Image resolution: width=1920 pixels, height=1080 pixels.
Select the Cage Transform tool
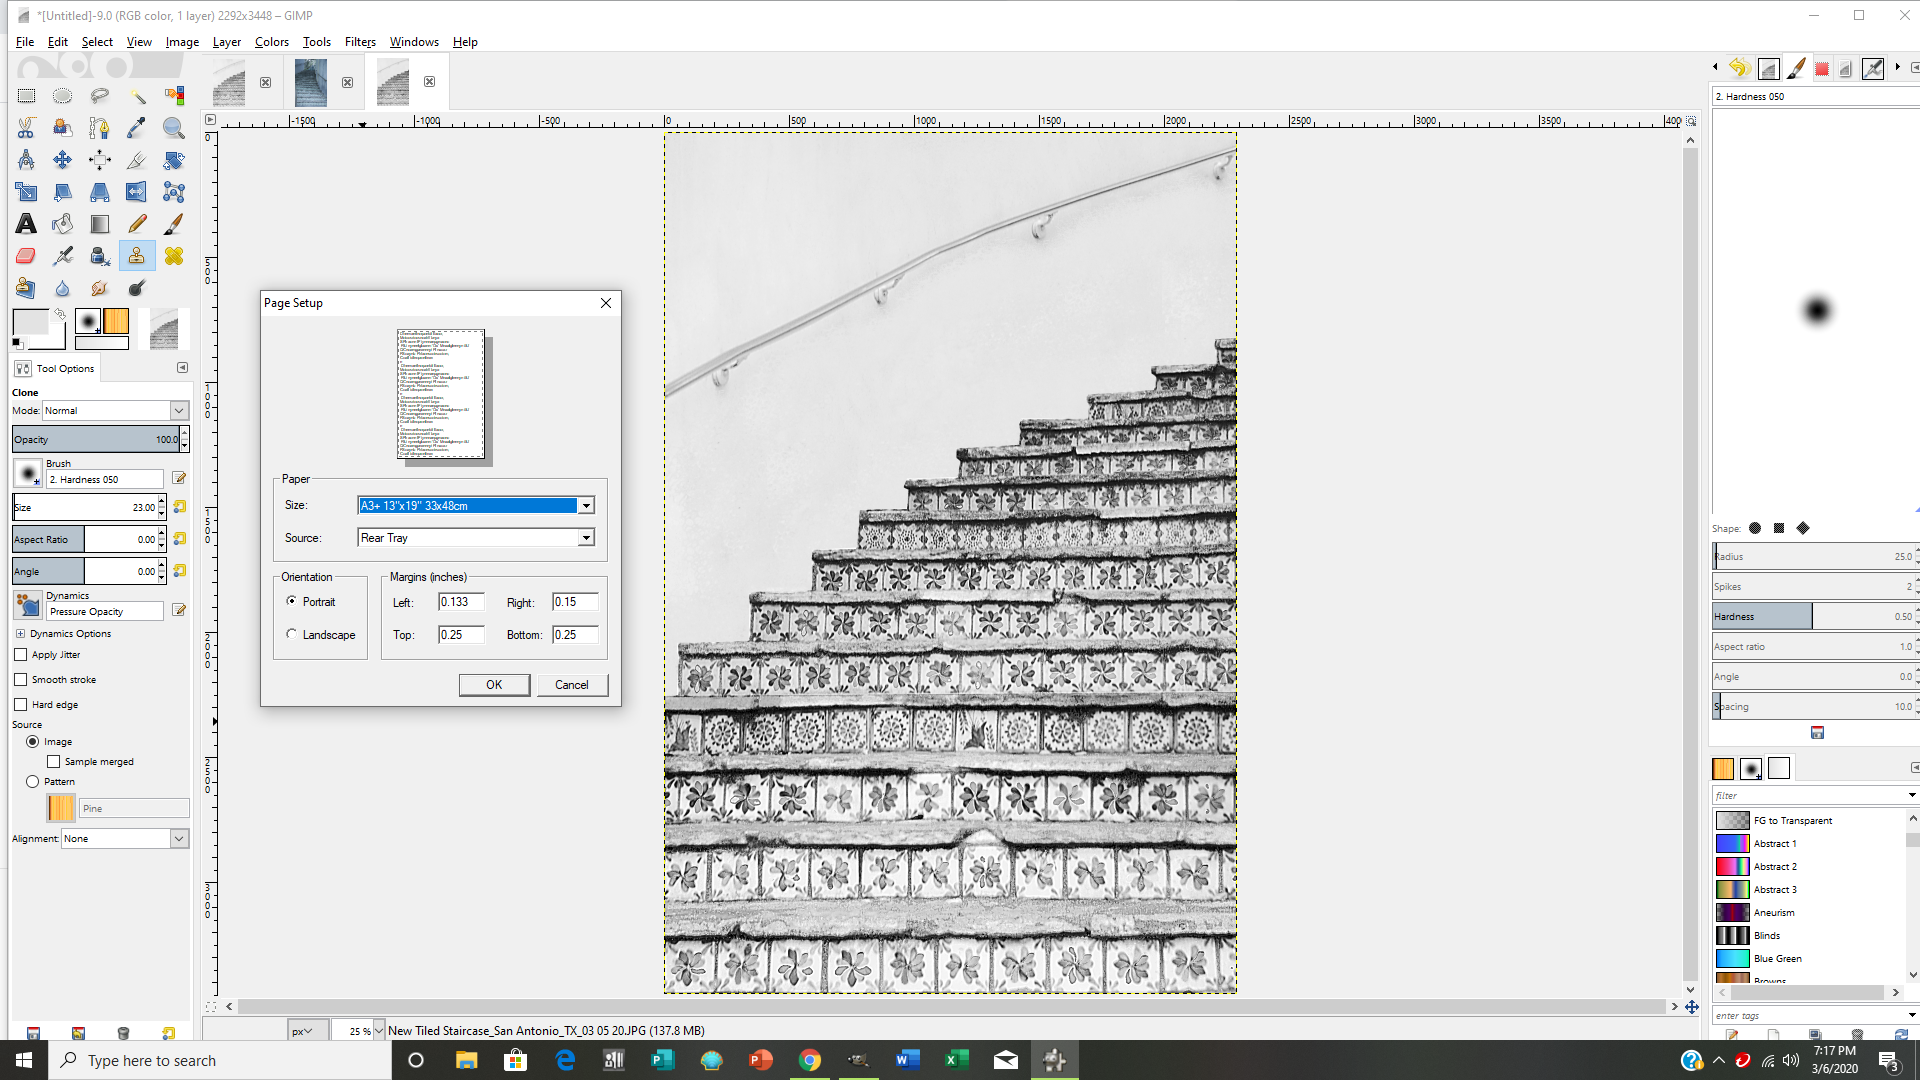point(174,192)
